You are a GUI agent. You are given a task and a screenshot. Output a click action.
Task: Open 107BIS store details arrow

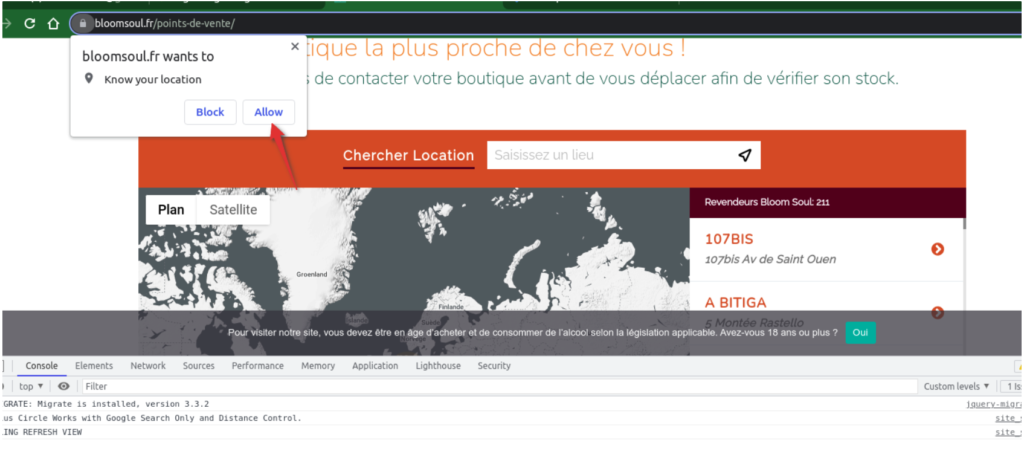tap(937, 249)
